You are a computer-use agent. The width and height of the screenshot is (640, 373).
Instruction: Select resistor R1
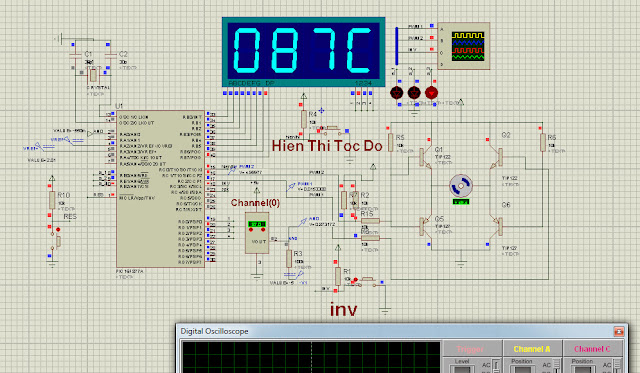(x=338, y=276)
